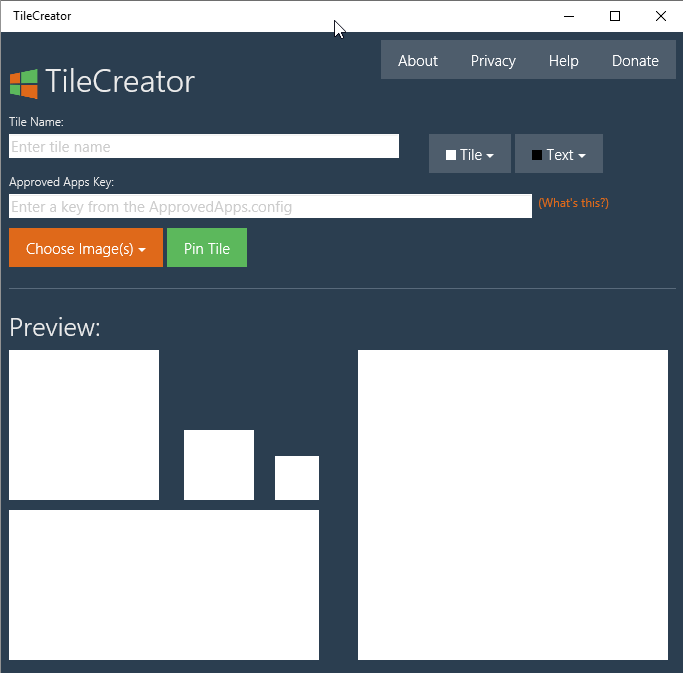Click the Approved Apps Key: label
The image size is (683, 673).
click(x=61, y=182)
